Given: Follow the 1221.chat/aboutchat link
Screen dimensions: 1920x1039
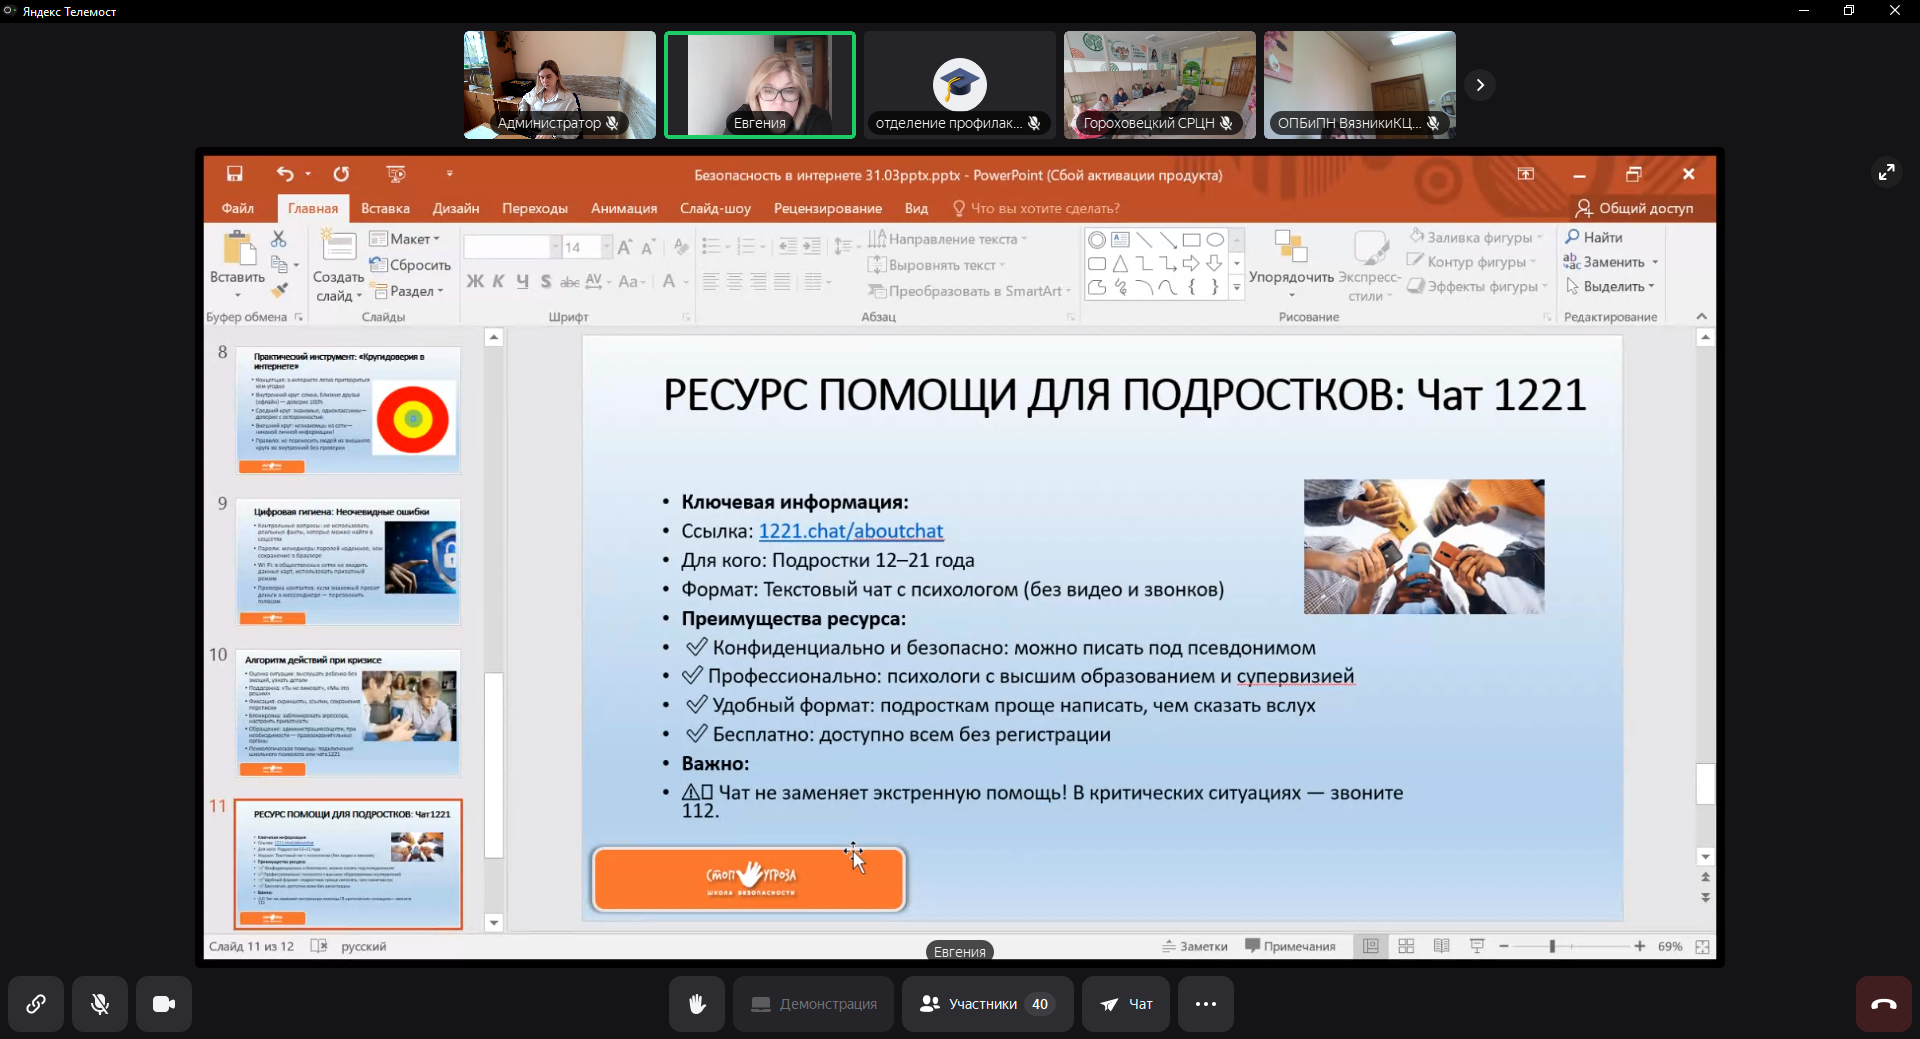Looking at the screenshot, I should [x=850, y=531].
